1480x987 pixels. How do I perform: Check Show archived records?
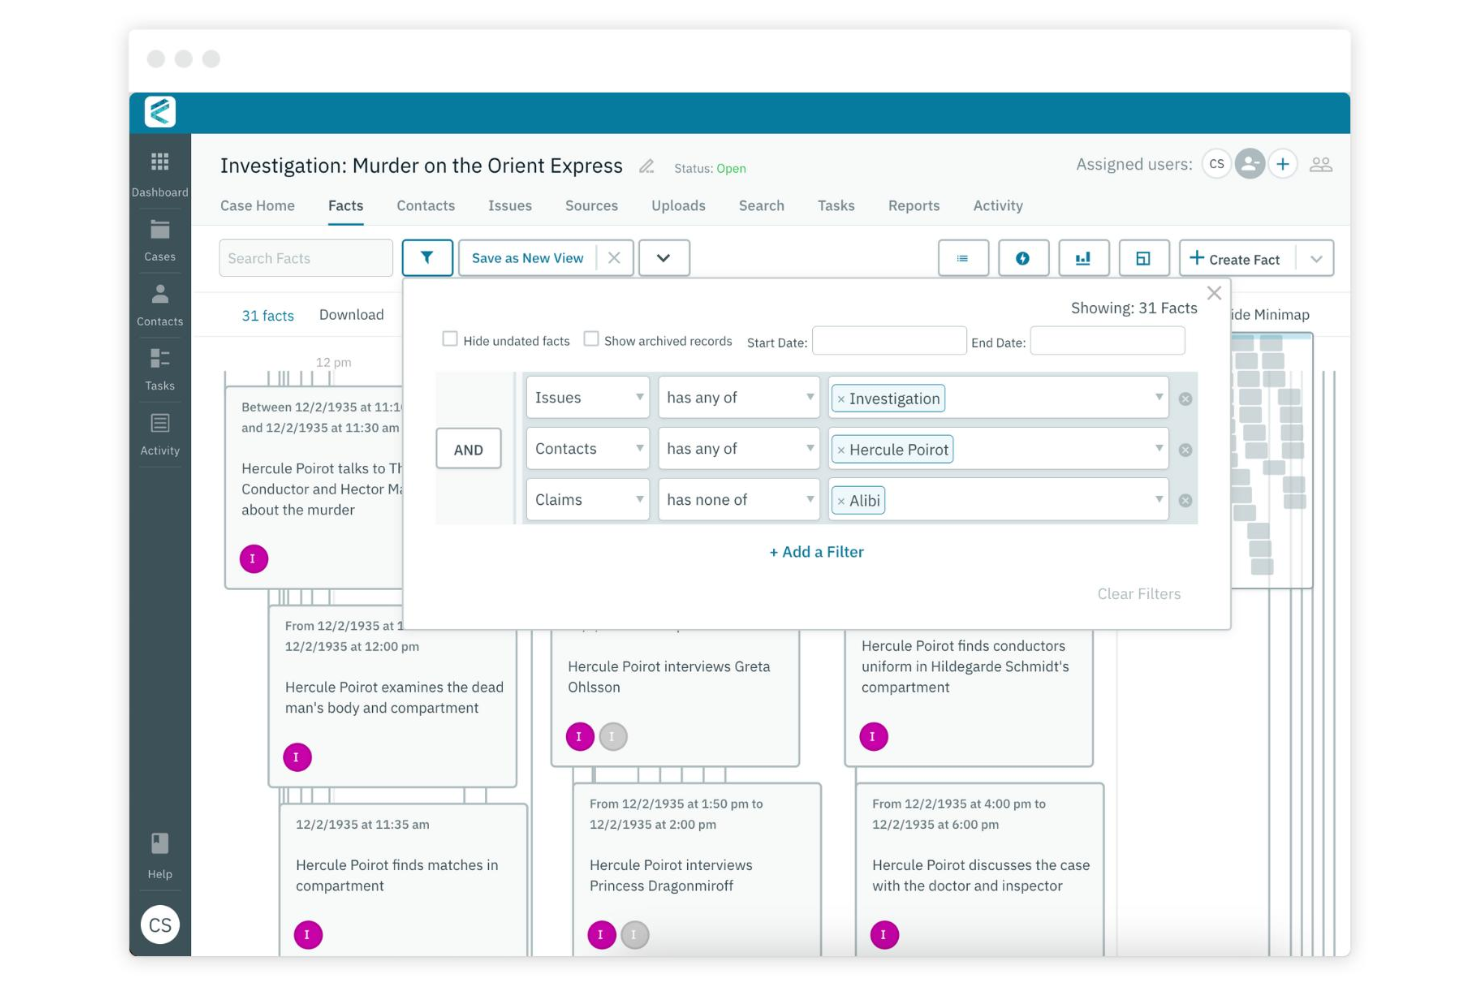[591, 338]
